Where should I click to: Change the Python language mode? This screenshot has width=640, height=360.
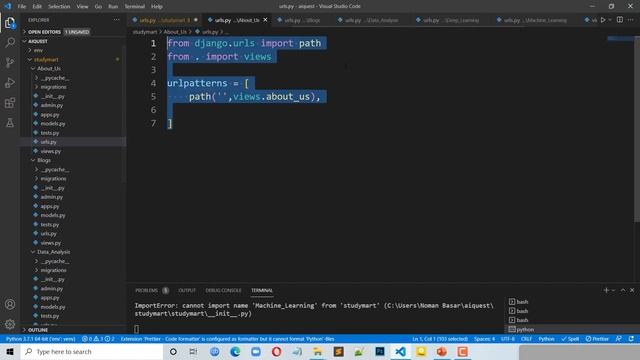point(546,339)
